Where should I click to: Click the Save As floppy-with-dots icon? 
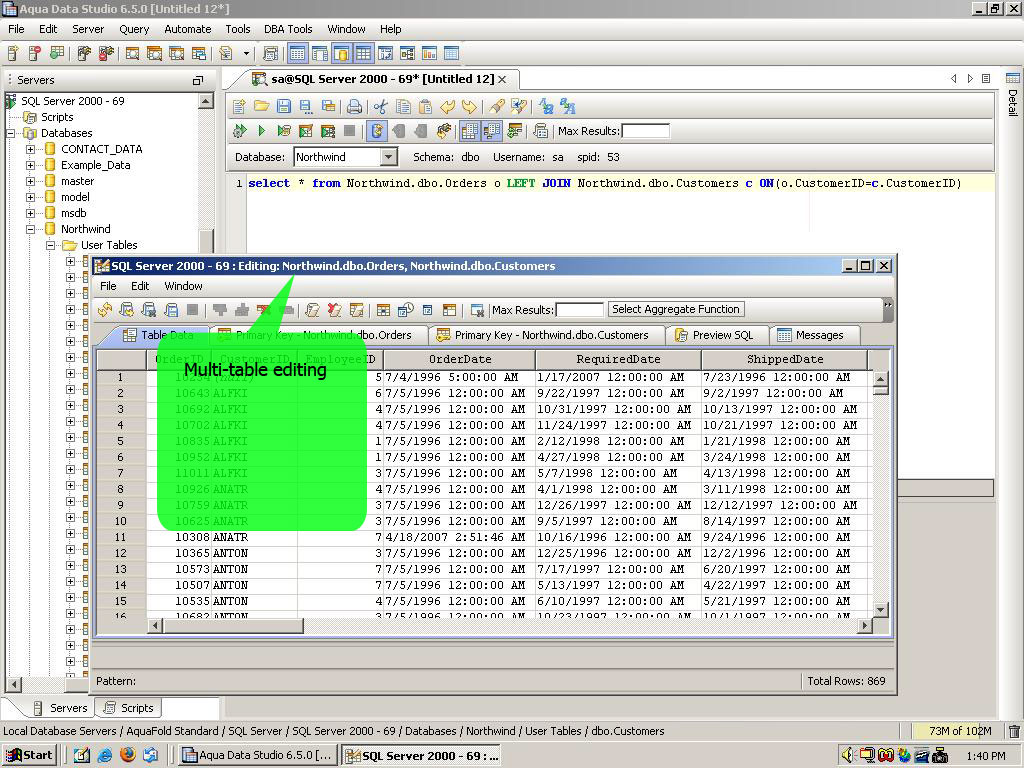(306, 106)
